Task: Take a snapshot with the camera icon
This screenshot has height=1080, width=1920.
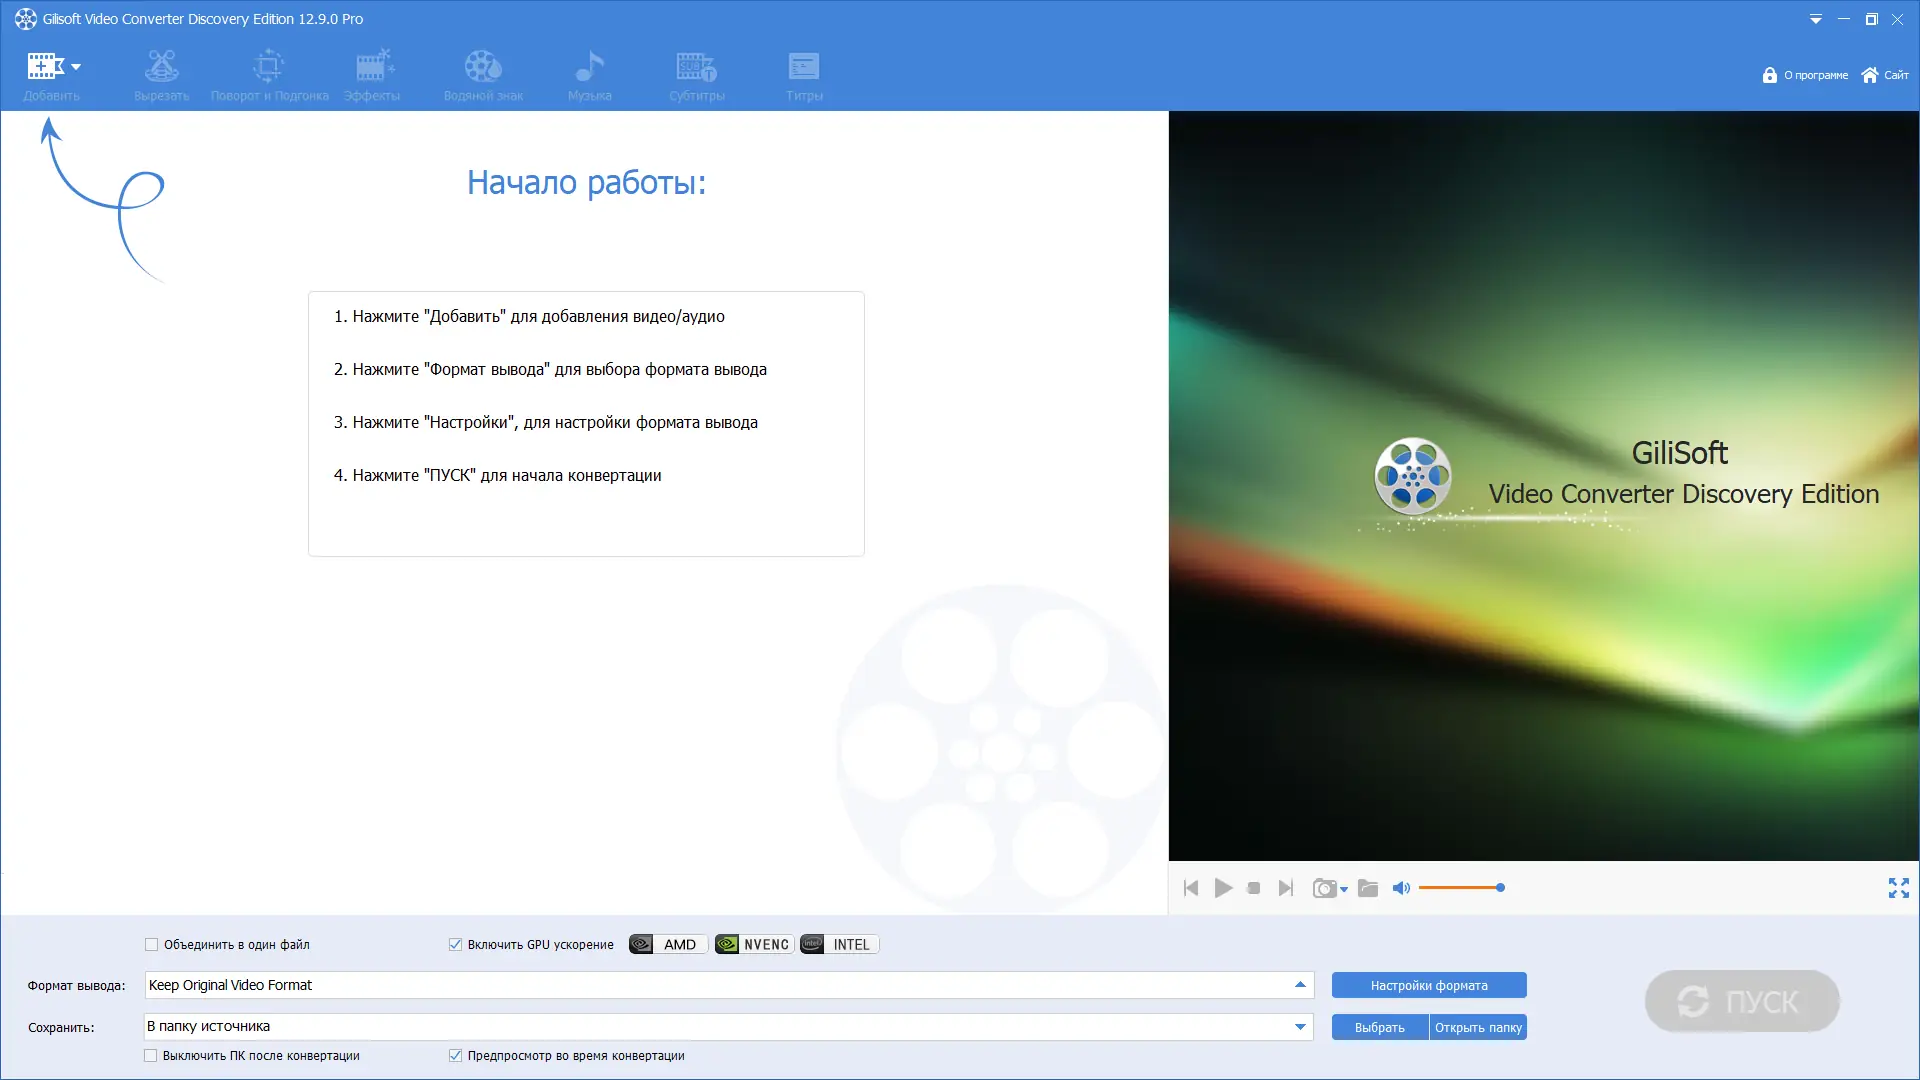Action: (x=1325, y=888)
